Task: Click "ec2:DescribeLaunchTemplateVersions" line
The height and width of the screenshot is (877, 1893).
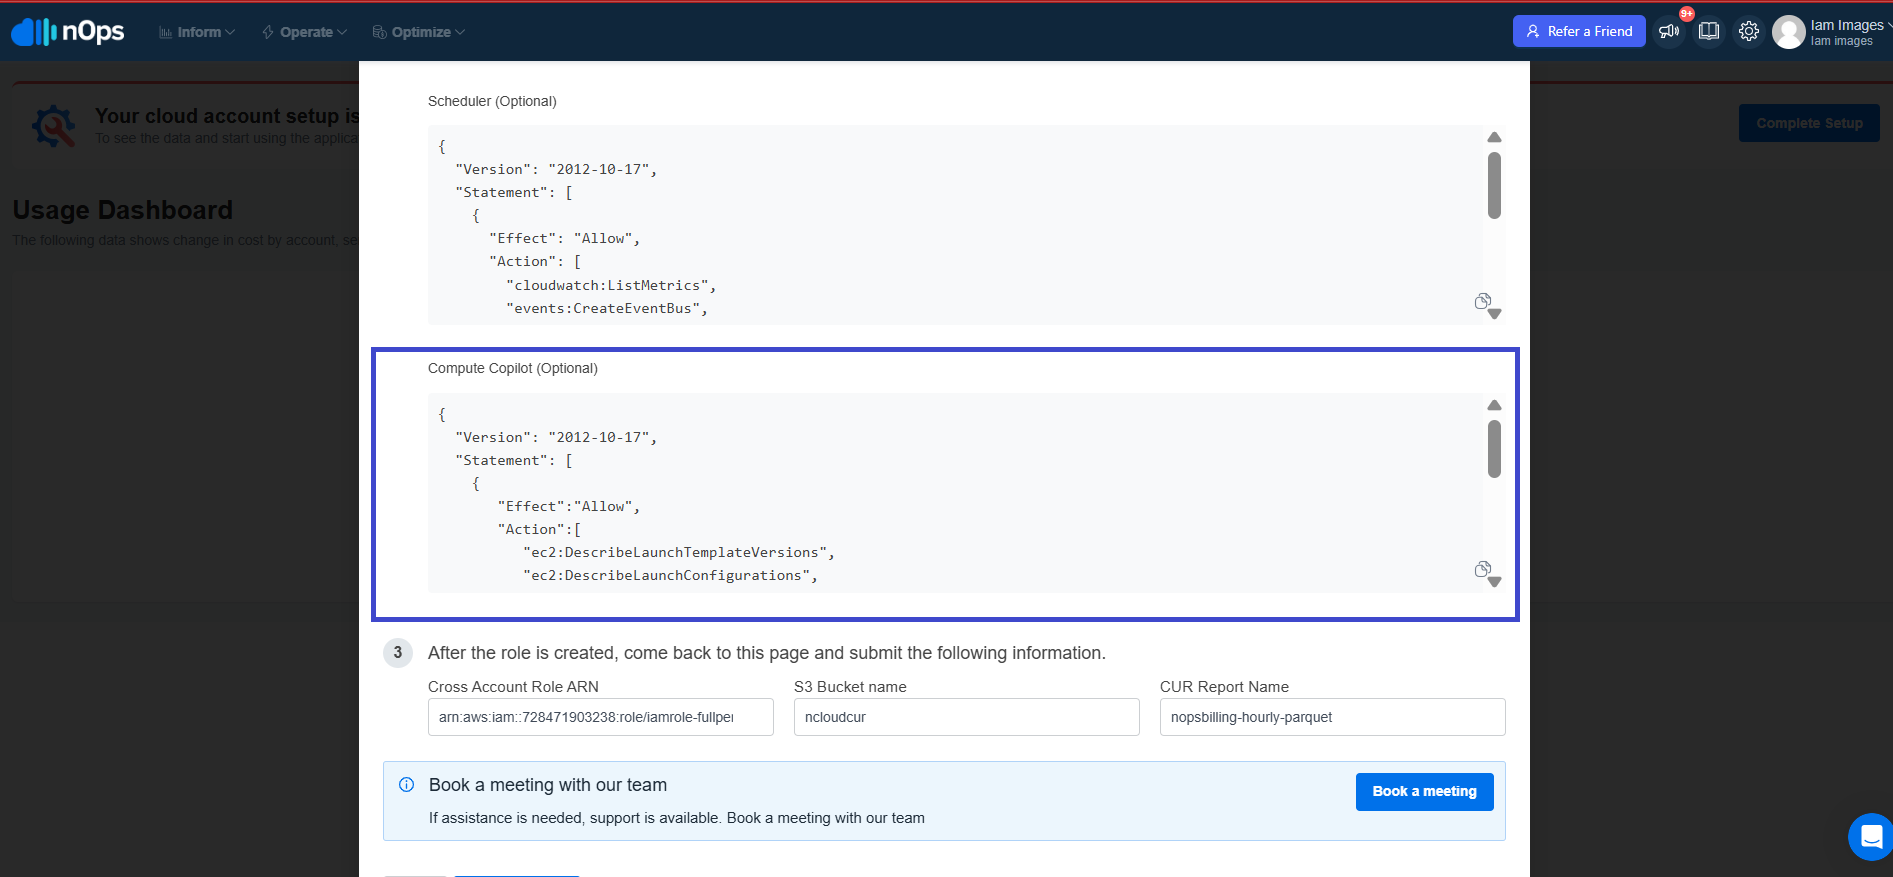Action: (x=679, y=552)
